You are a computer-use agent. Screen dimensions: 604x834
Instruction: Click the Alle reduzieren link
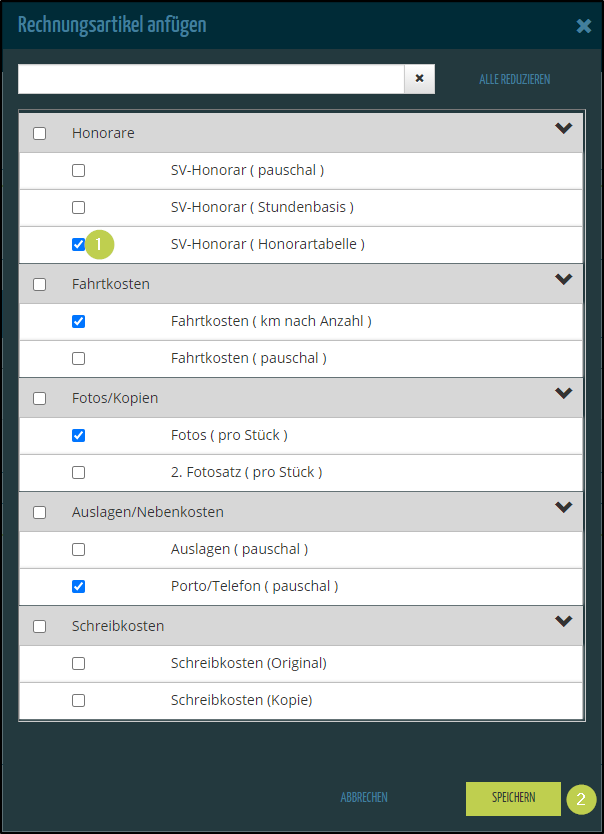[x=515, y=79]
